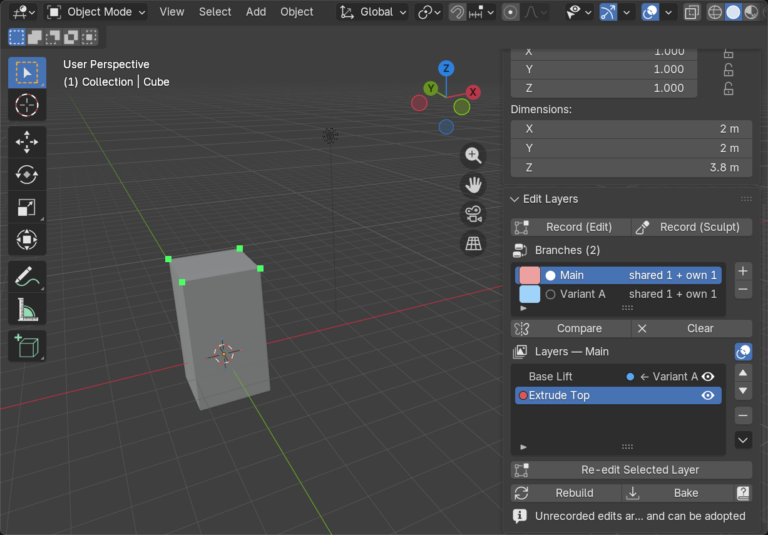768x535 pixels.
Task: Click the Z axis on navigation gizmo
Action: tap(446, 68)
